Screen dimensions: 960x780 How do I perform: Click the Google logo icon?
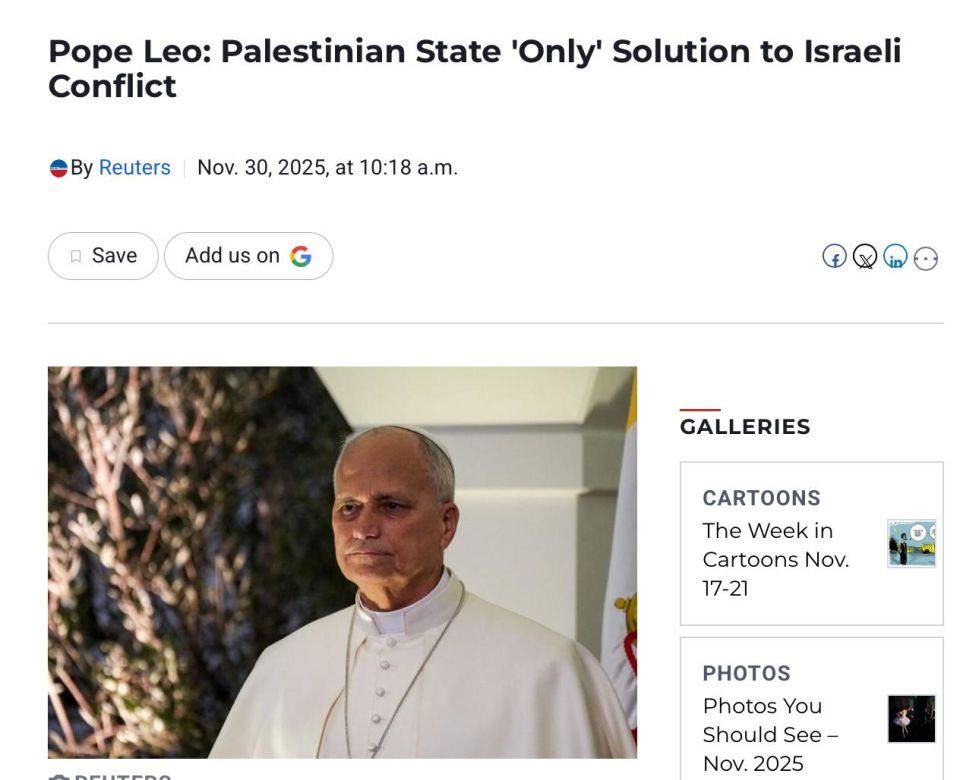click(x=301, y=257)
